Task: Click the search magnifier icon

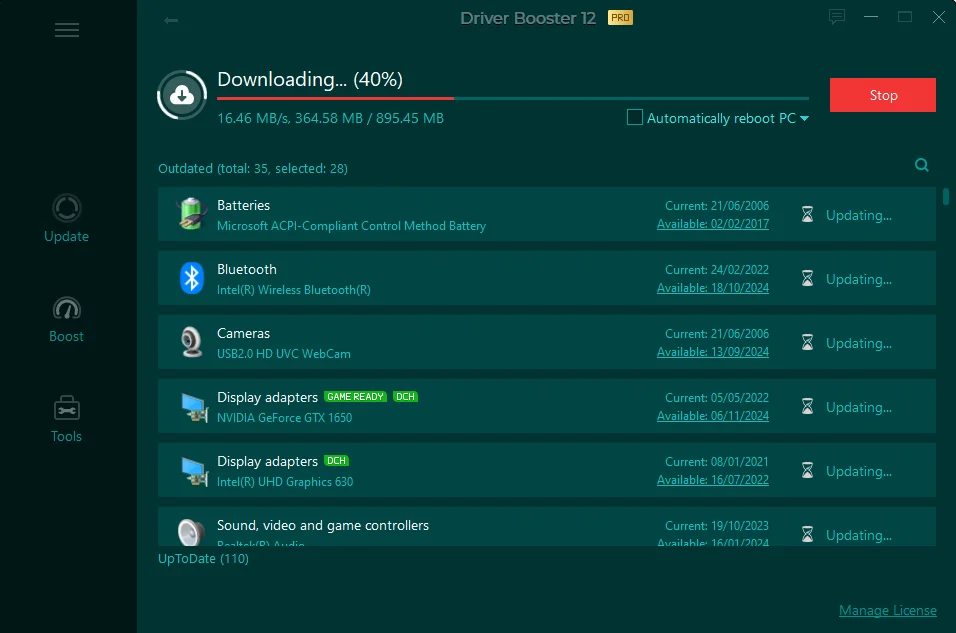Action: point(921,165)
